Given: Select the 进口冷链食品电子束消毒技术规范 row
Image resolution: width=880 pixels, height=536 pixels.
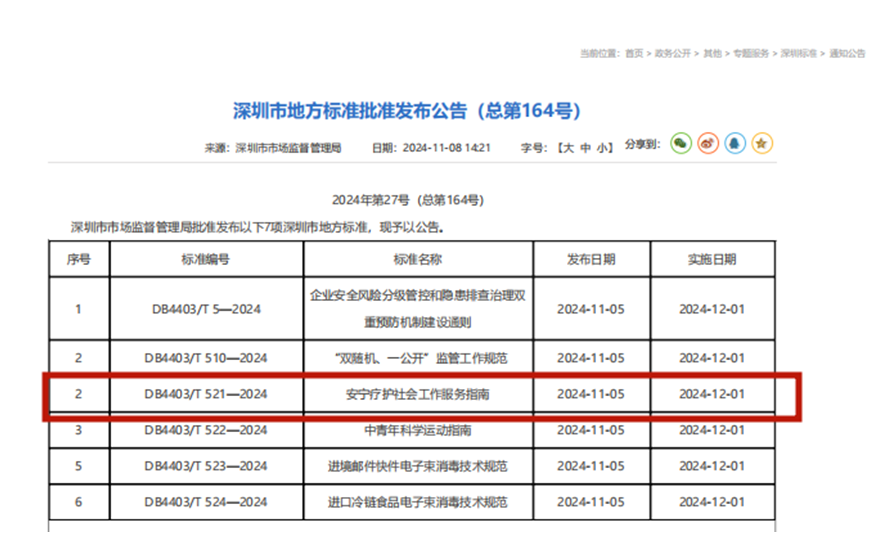Looking at the screenshot, I should point(417,502).
